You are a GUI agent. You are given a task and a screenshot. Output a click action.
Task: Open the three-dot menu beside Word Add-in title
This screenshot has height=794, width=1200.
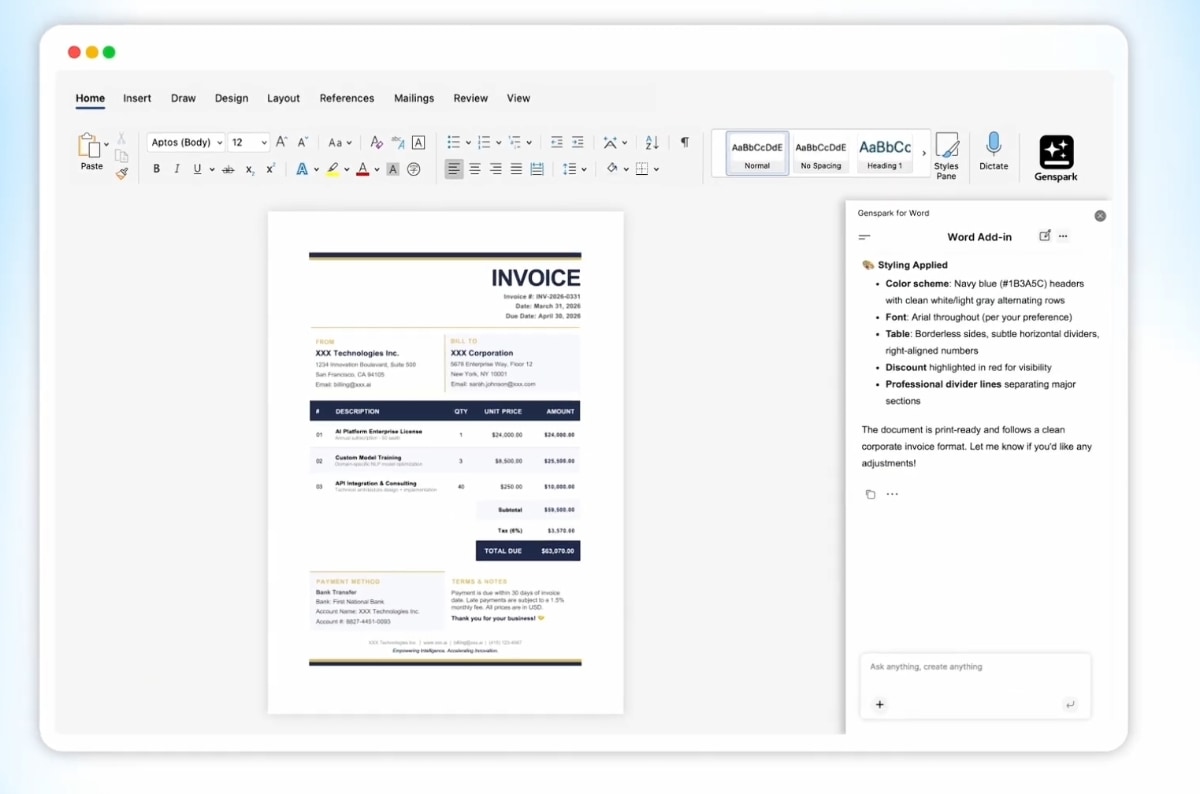tap(1063, 236)
